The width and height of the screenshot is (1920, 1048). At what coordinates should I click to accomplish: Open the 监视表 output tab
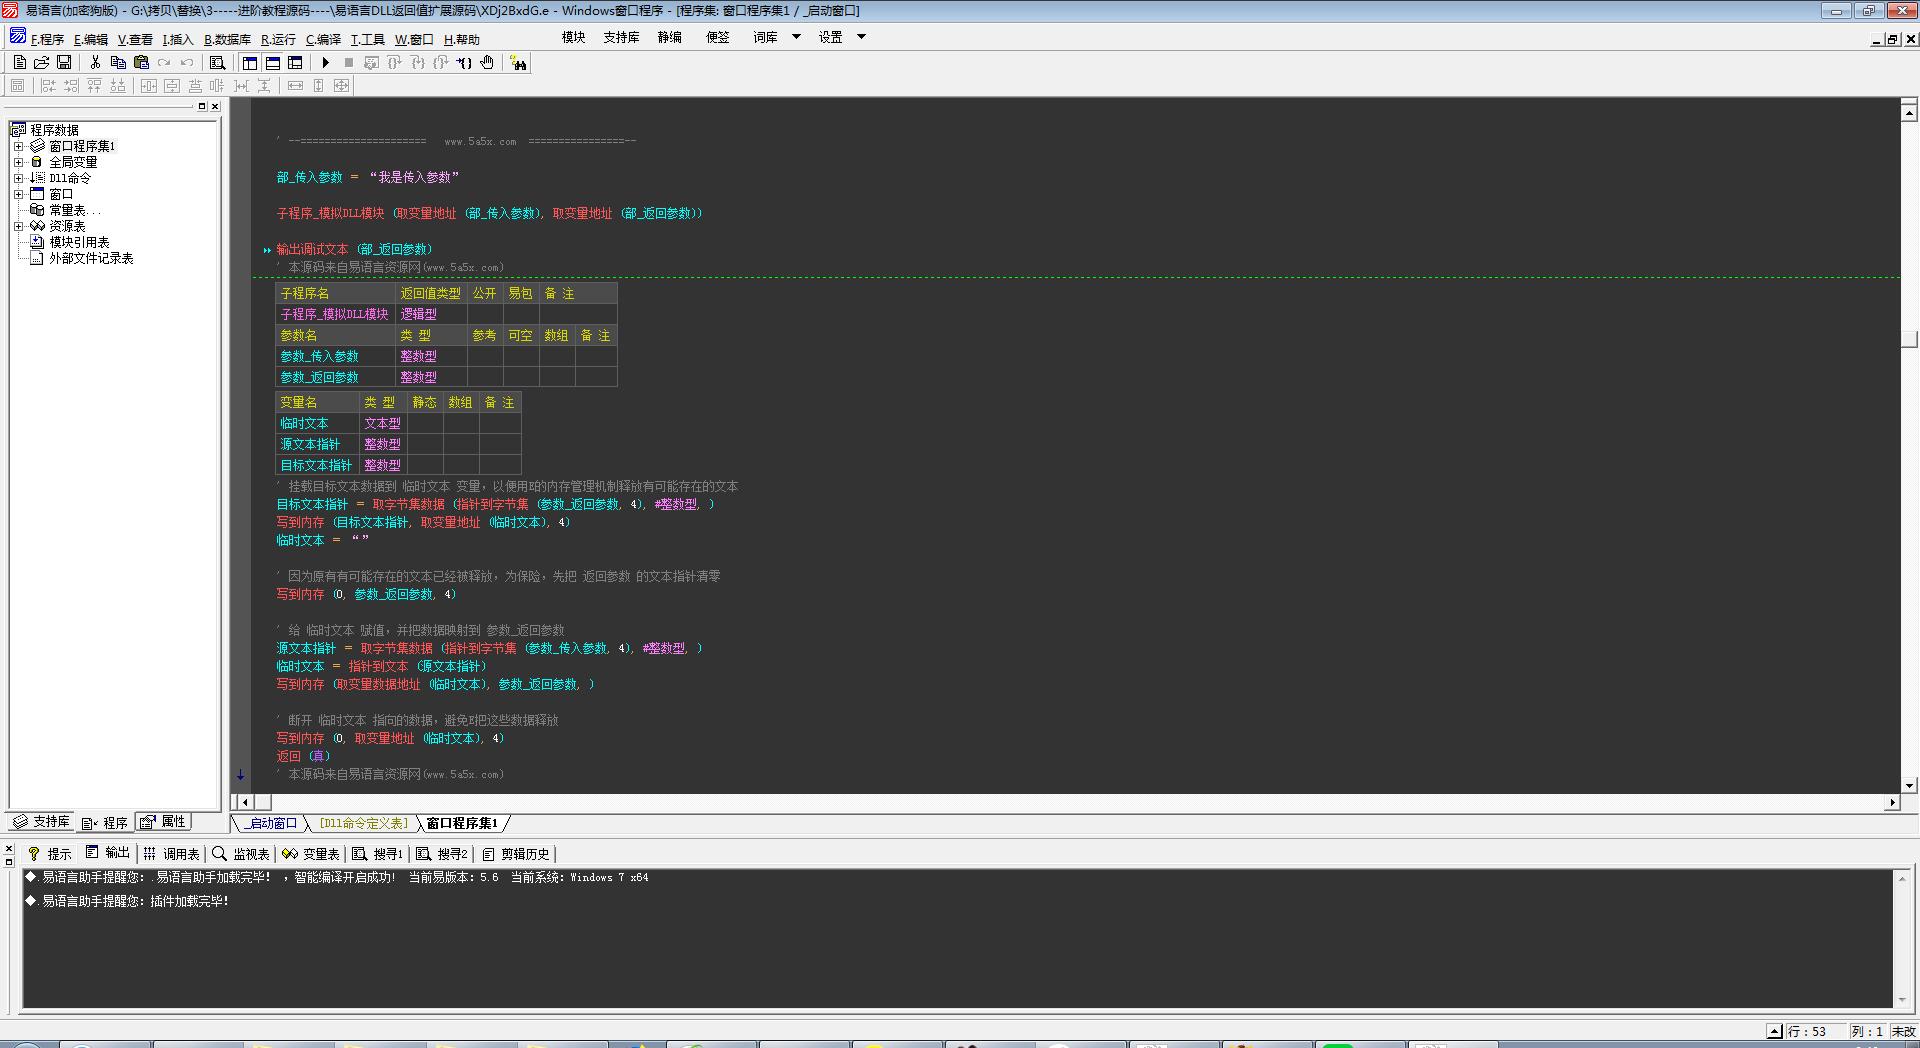tap(241, 854)
